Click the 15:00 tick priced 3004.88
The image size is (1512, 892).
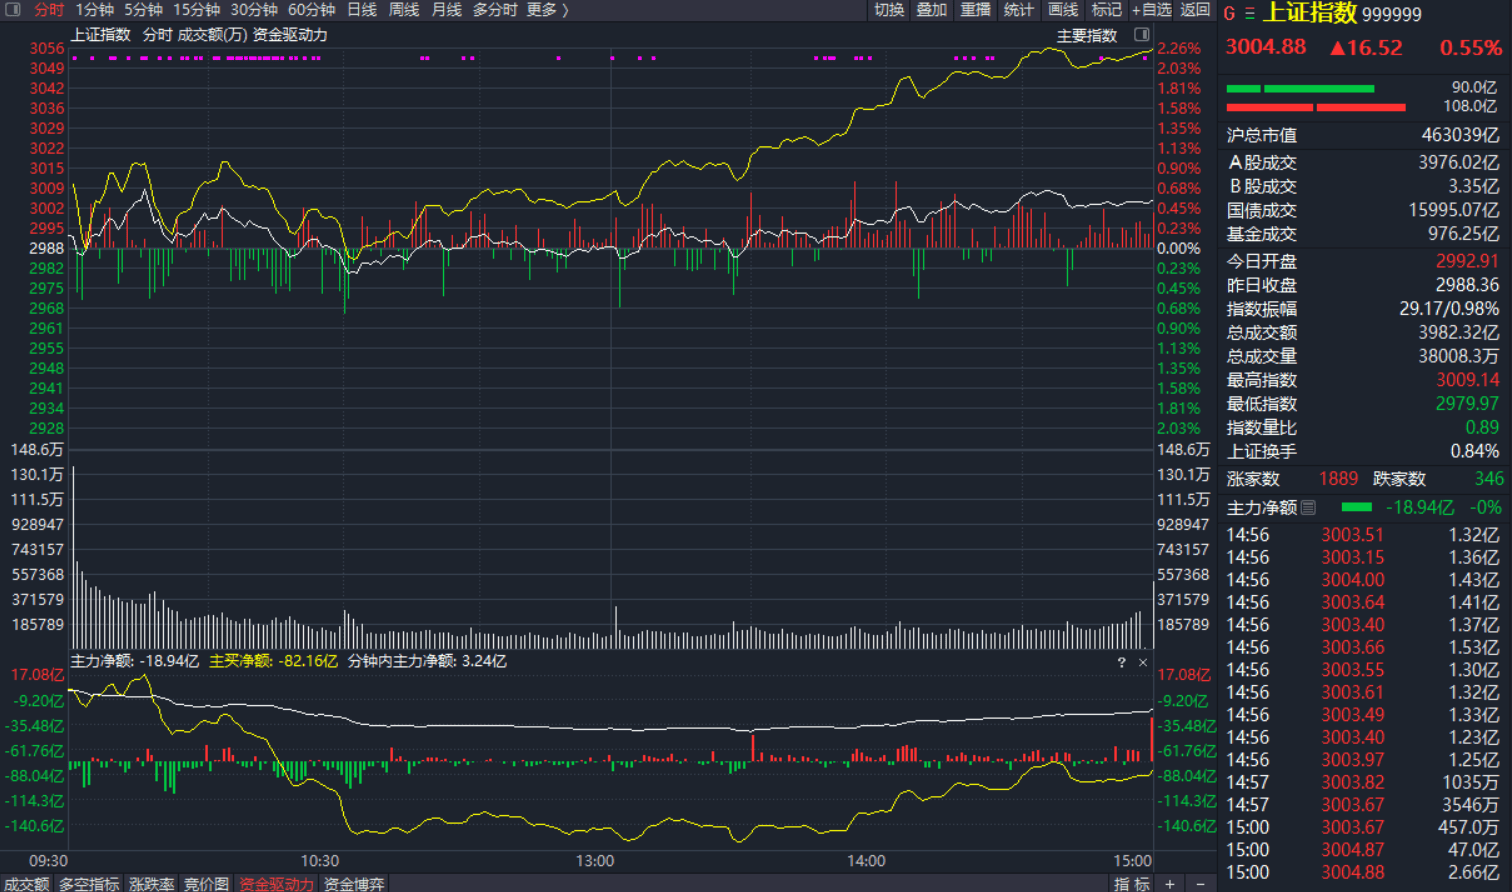(1363, 872)
